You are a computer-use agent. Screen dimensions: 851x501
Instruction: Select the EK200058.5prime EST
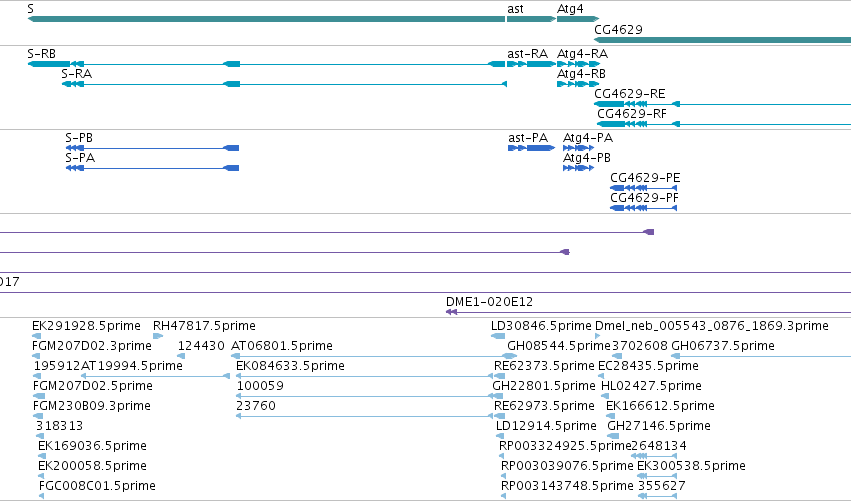click(x=41, y=476)
